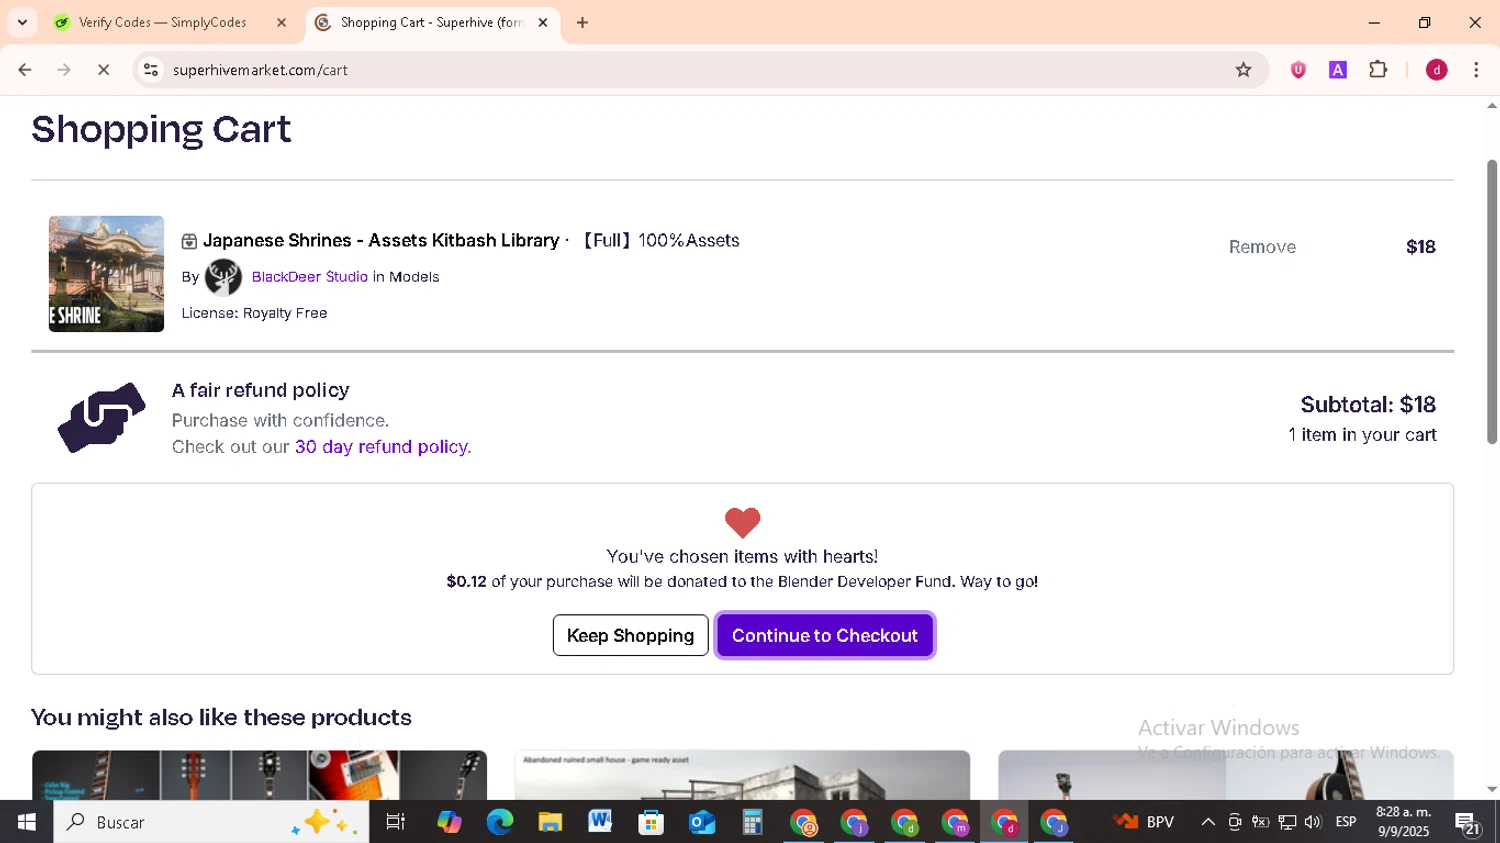Stop loading the page
Image resolution: width=1500 pixels, height=843 pixels.
pos(103,70)
